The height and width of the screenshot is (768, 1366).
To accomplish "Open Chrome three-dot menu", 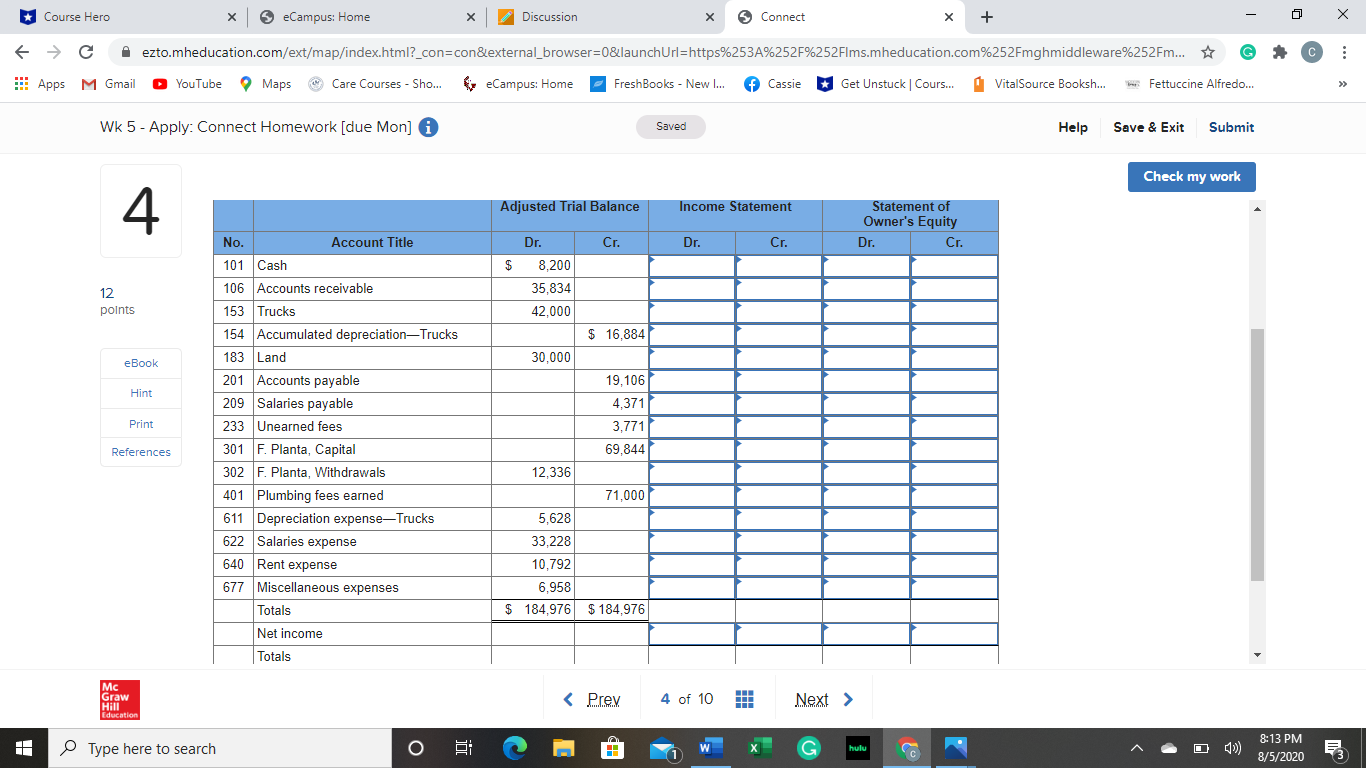I will [x=1344, y=51].
